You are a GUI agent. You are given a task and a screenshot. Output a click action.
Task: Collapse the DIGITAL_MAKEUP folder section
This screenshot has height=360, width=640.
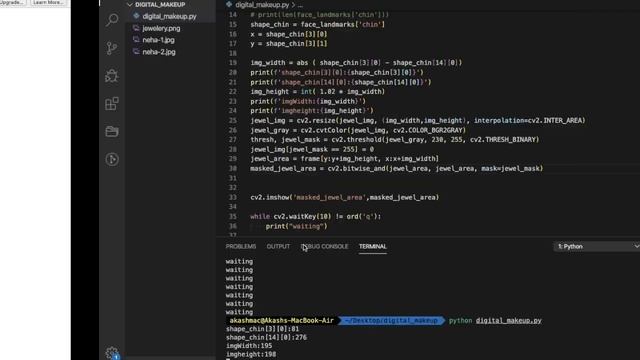point(130,4)
